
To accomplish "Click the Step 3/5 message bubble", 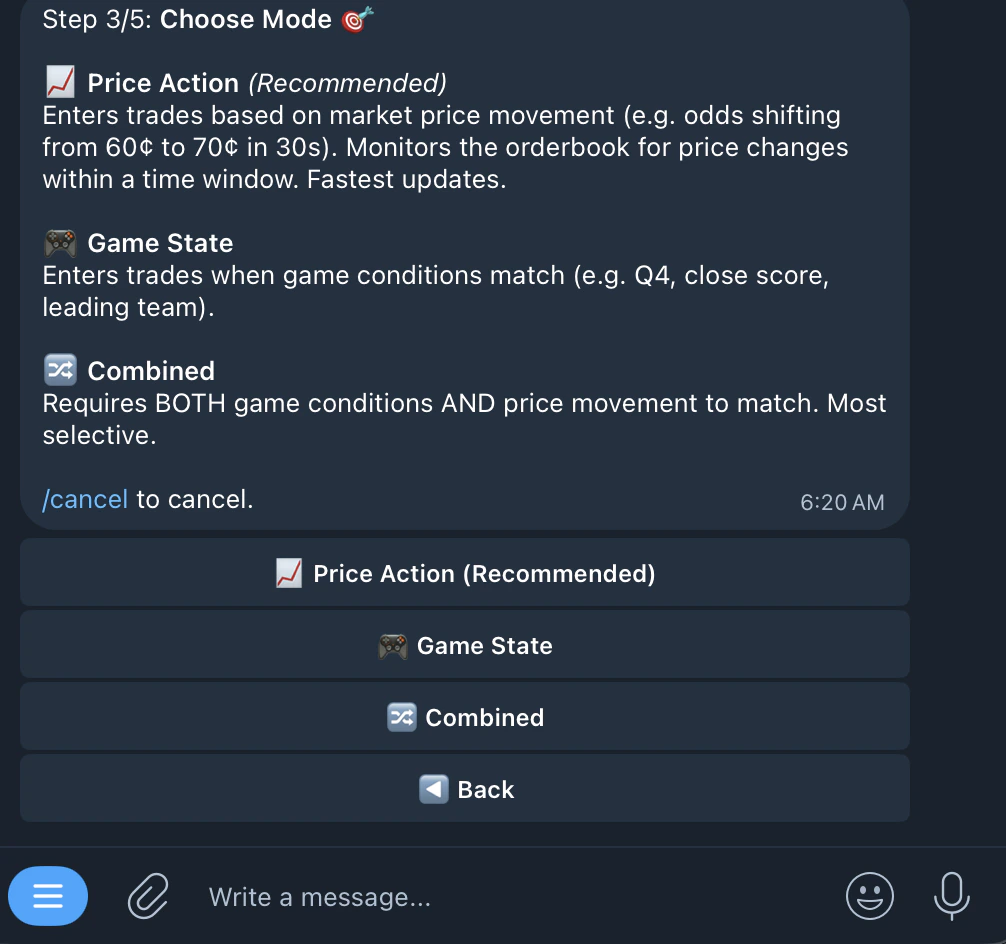I will click(465, 265).
